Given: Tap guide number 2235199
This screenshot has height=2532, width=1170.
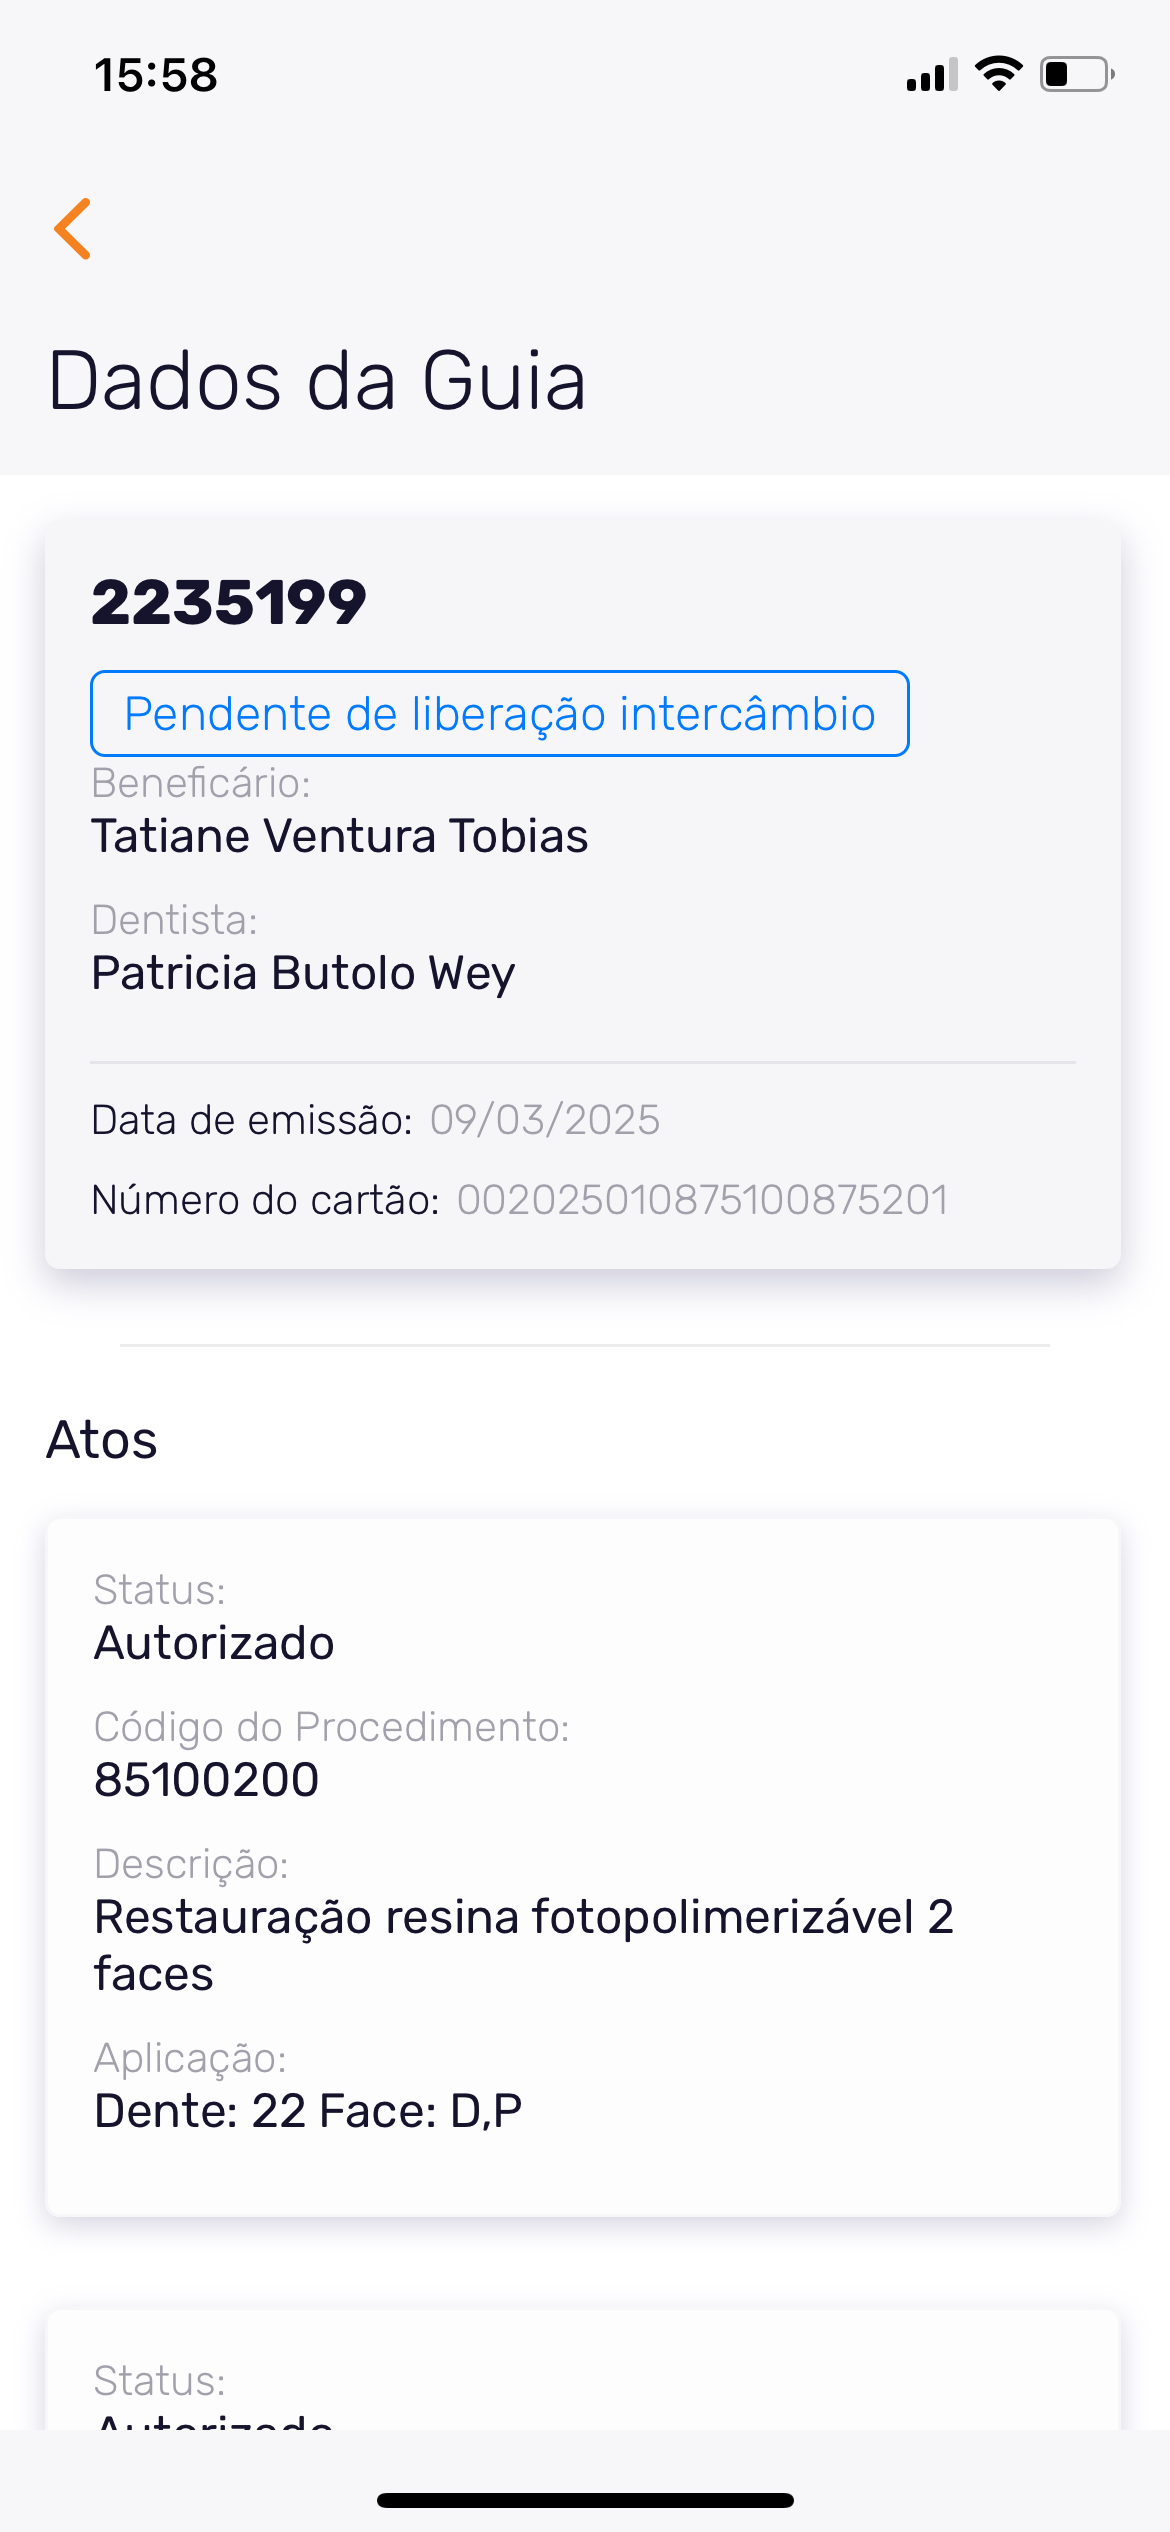Looking at the screenshot, I should [229, 602].
